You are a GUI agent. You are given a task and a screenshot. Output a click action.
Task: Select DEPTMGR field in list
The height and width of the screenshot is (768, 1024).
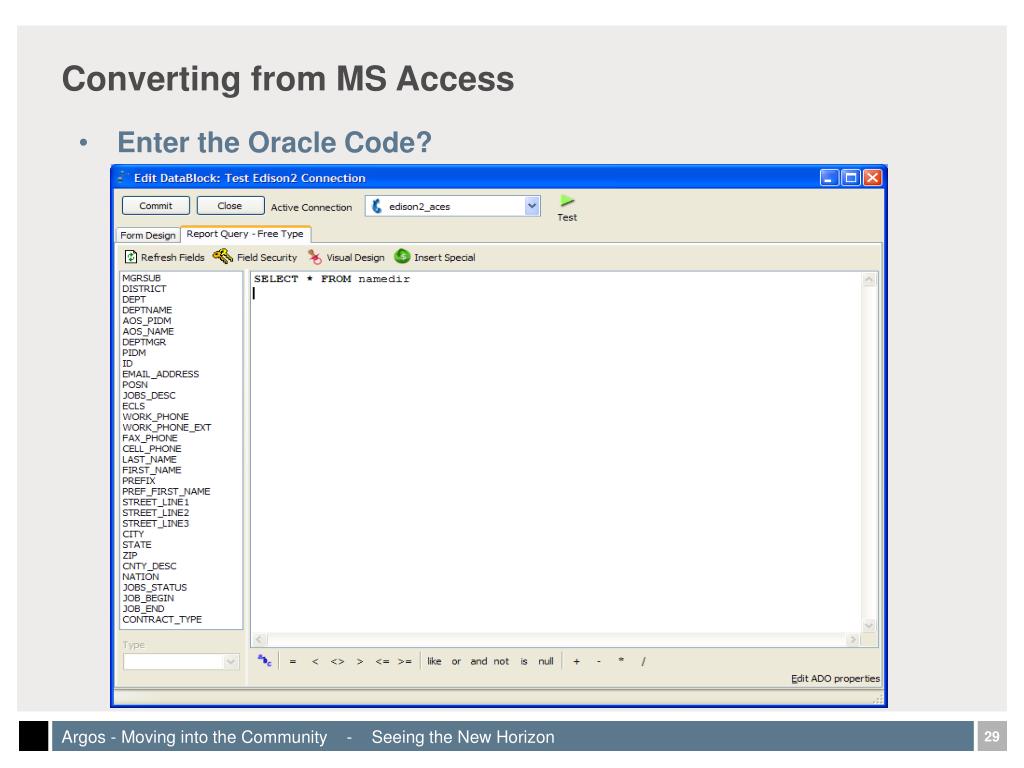coord(144,342)
